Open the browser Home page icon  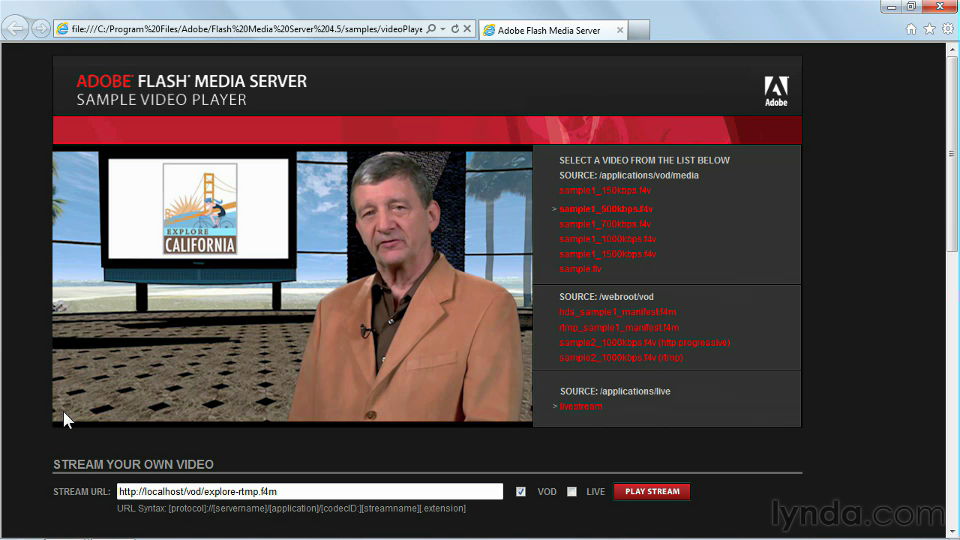911,29
